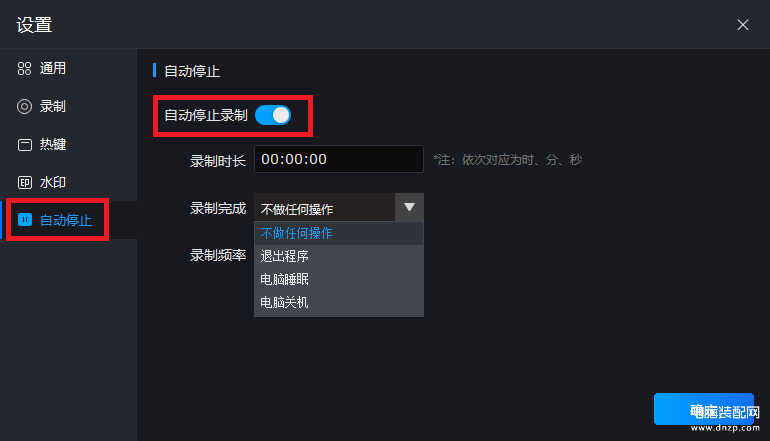Pick 电脑关机 from the dropdown list
770x441 pixels.
(339, 303)
